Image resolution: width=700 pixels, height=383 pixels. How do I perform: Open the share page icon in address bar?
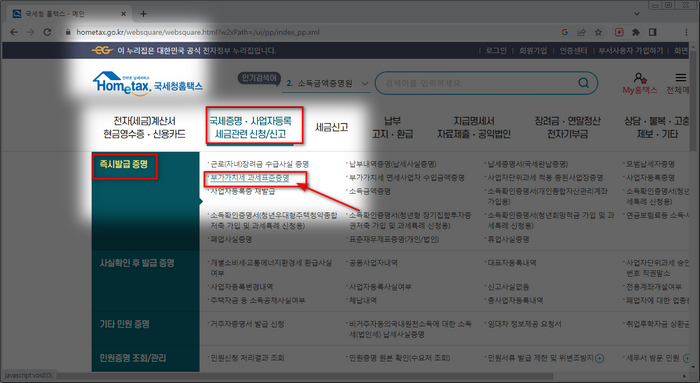coord(581,32)
